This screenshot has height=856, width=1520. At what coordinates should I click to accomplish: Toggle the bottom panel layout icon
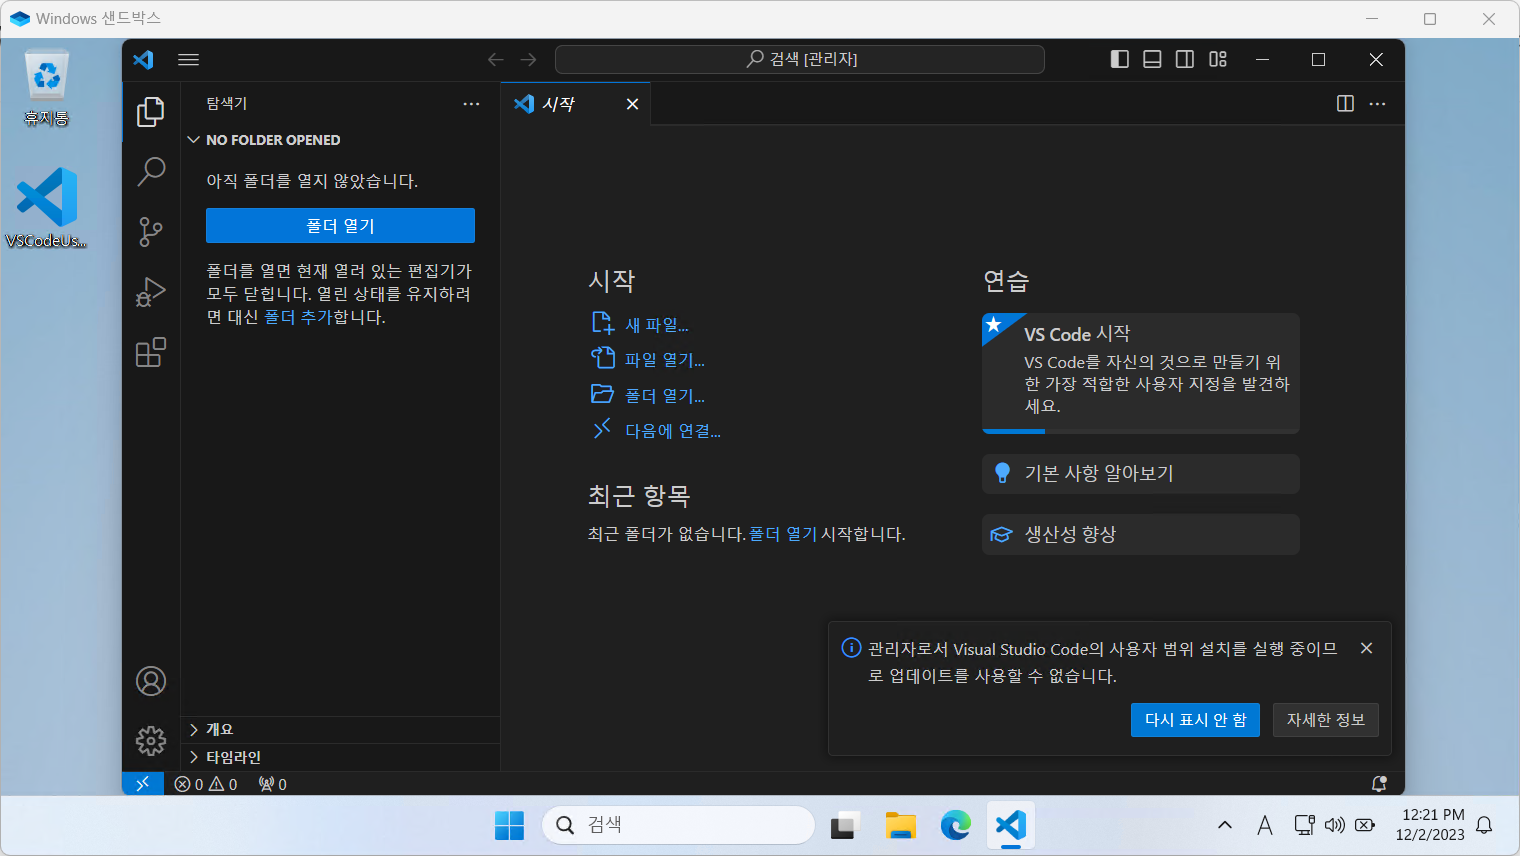(x=1153, y=59)
